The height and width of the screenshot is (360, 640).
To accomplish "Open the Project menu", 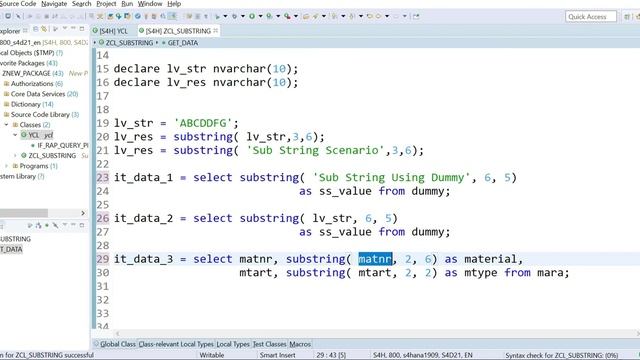I will tap(106, 4).
